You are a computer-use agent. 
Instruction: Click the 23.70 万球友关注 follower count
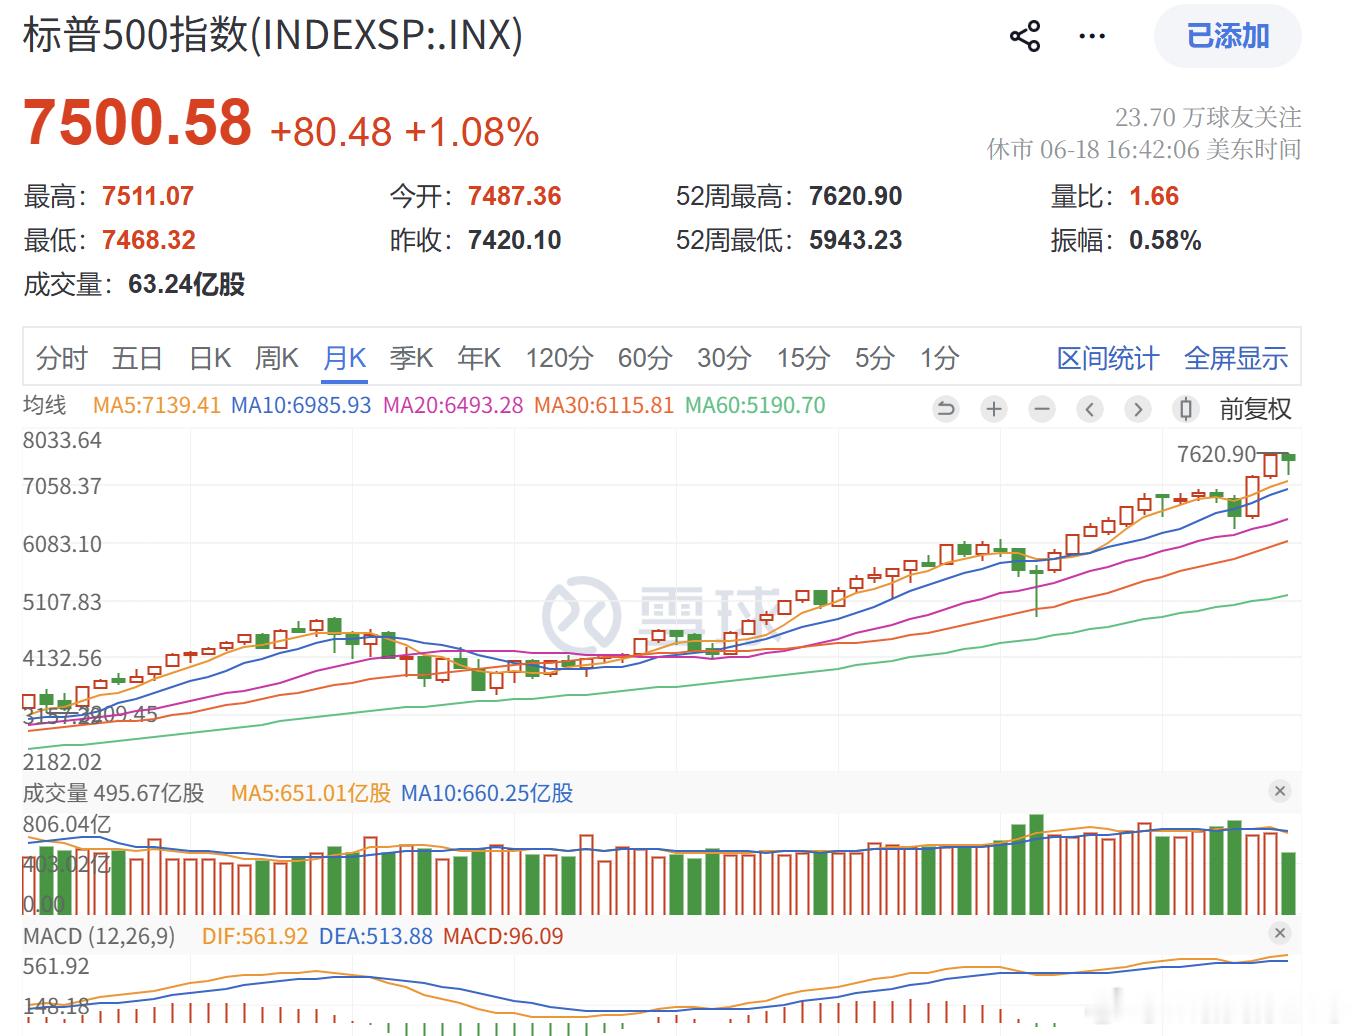[1208, 117]
